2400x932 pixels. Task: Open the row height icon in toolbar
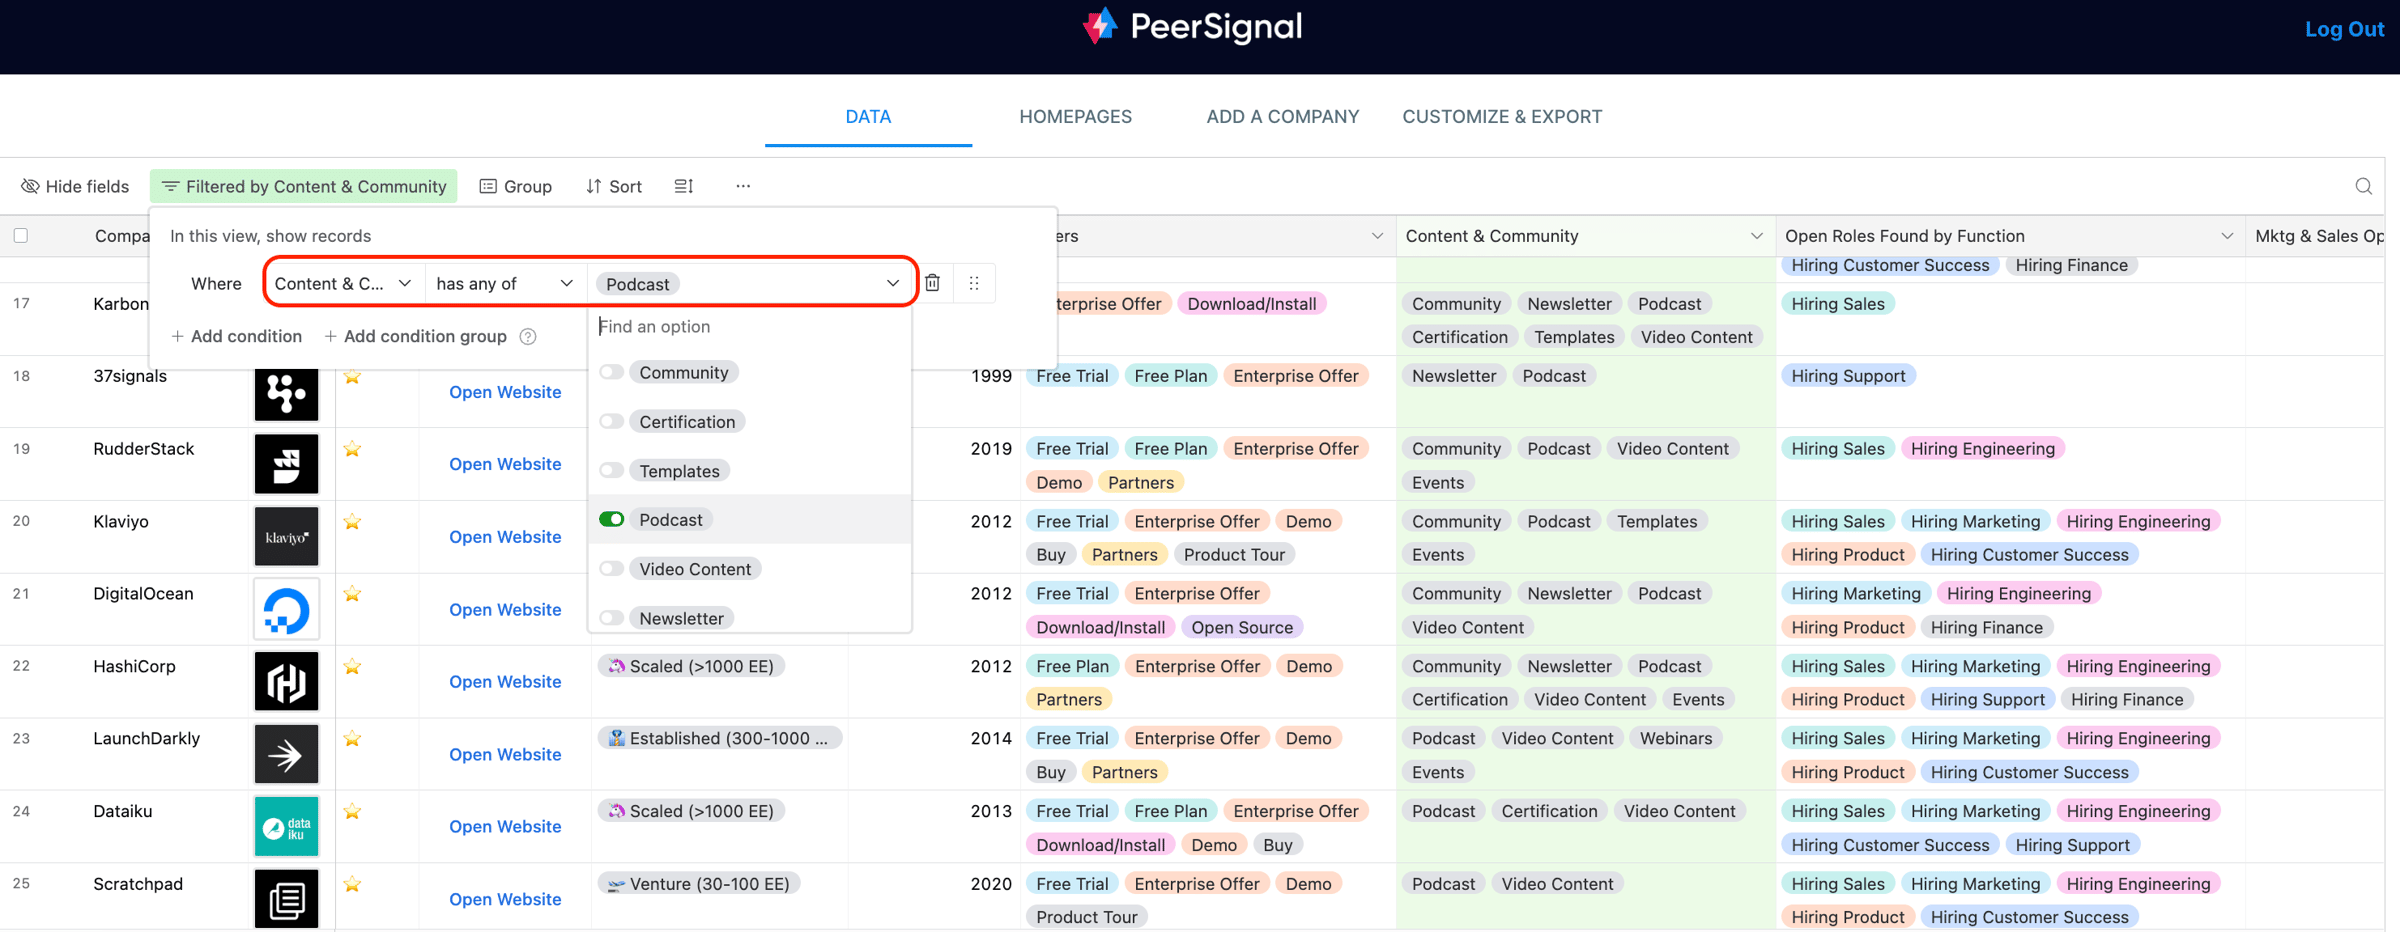pos(684,186)
